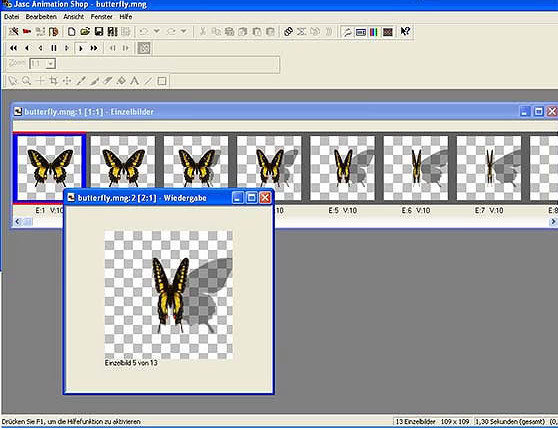This screenshot has width=558, height=430.
Task: Select the Text tool
Action: 135,81
